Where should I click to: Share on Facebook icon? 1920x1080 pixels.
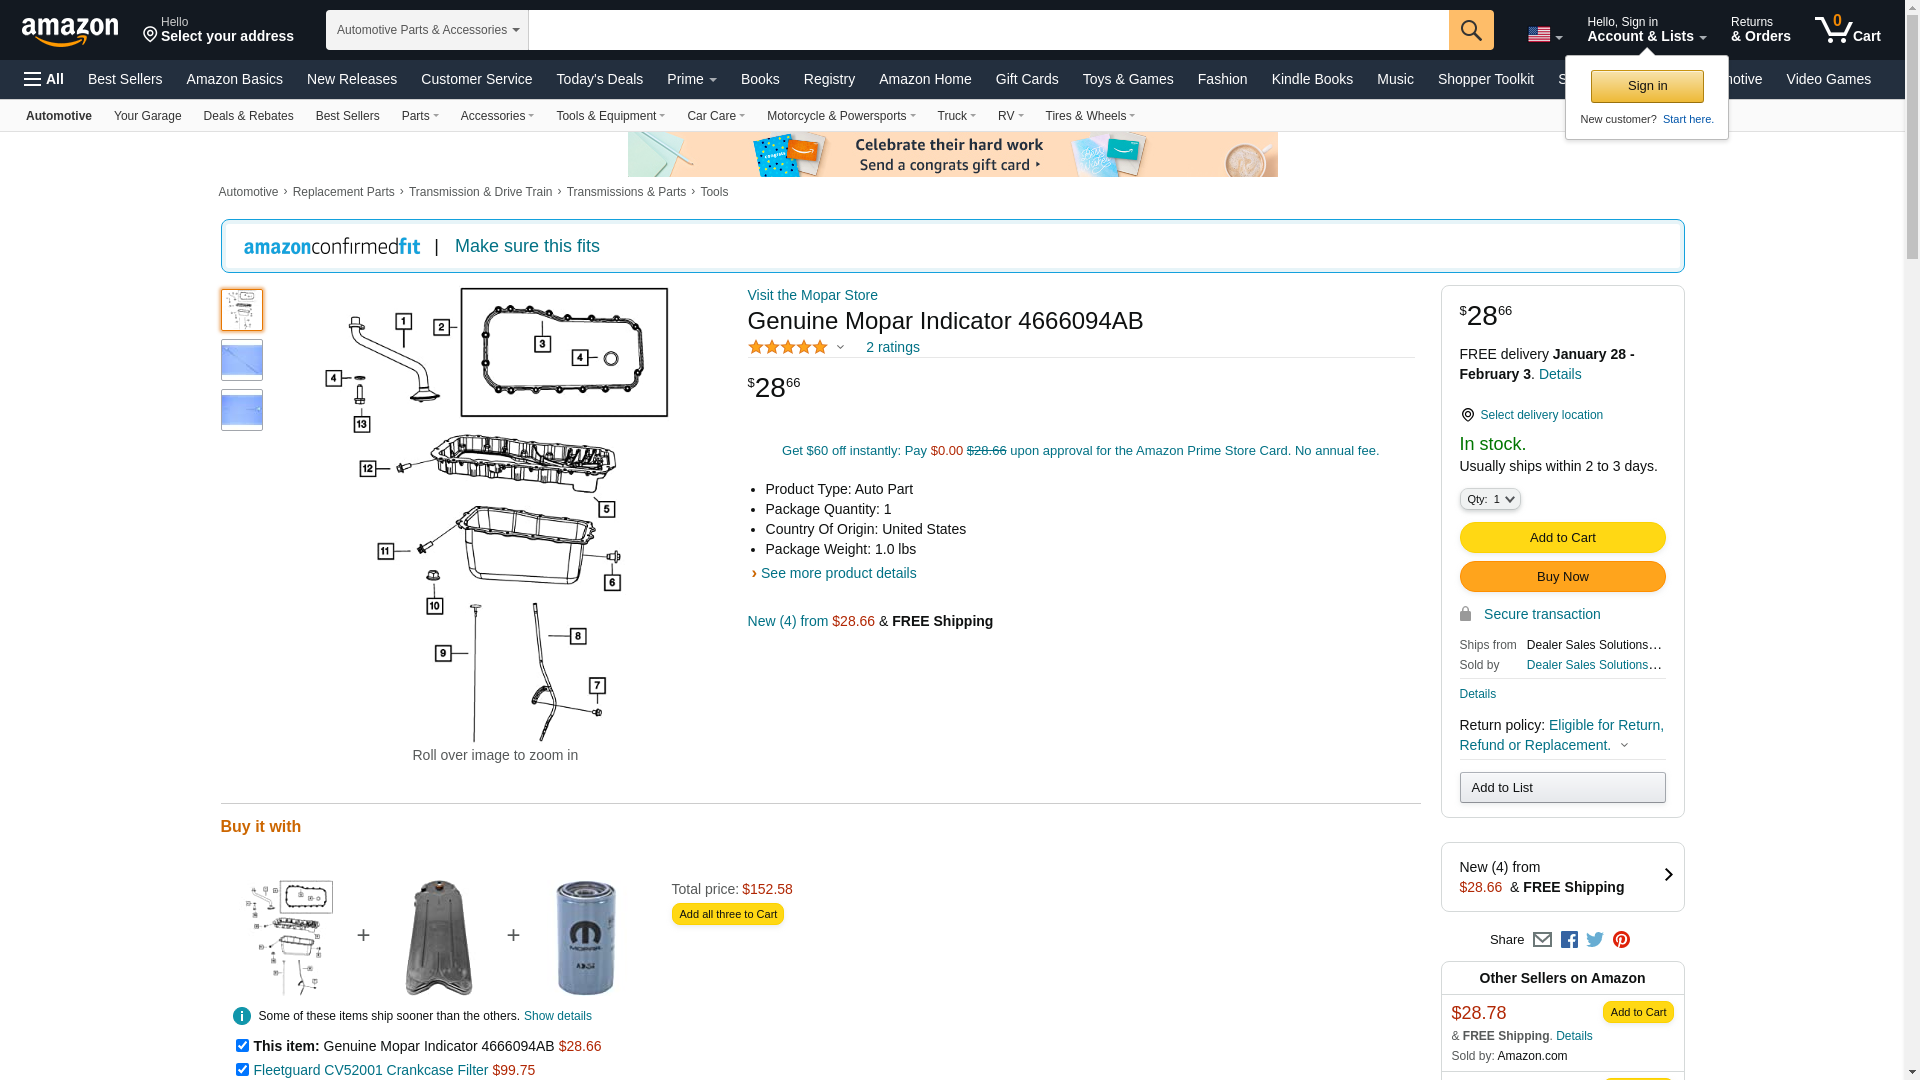point(1569,940)
